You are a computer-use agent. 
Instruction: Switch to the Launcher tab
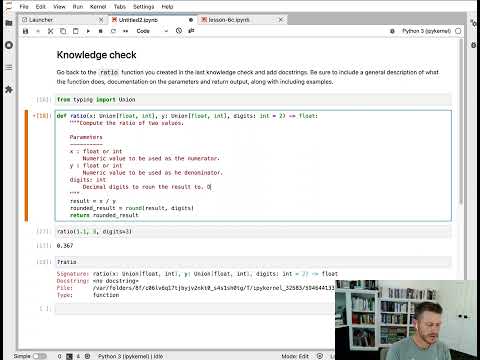pos(63,20)
